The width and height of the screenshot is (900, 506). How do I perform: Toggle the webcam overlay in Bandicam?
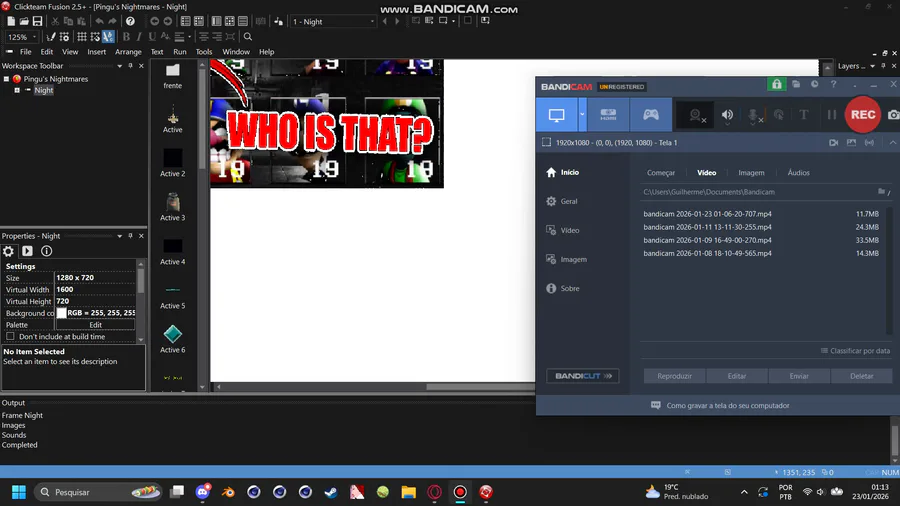(696, 115)
